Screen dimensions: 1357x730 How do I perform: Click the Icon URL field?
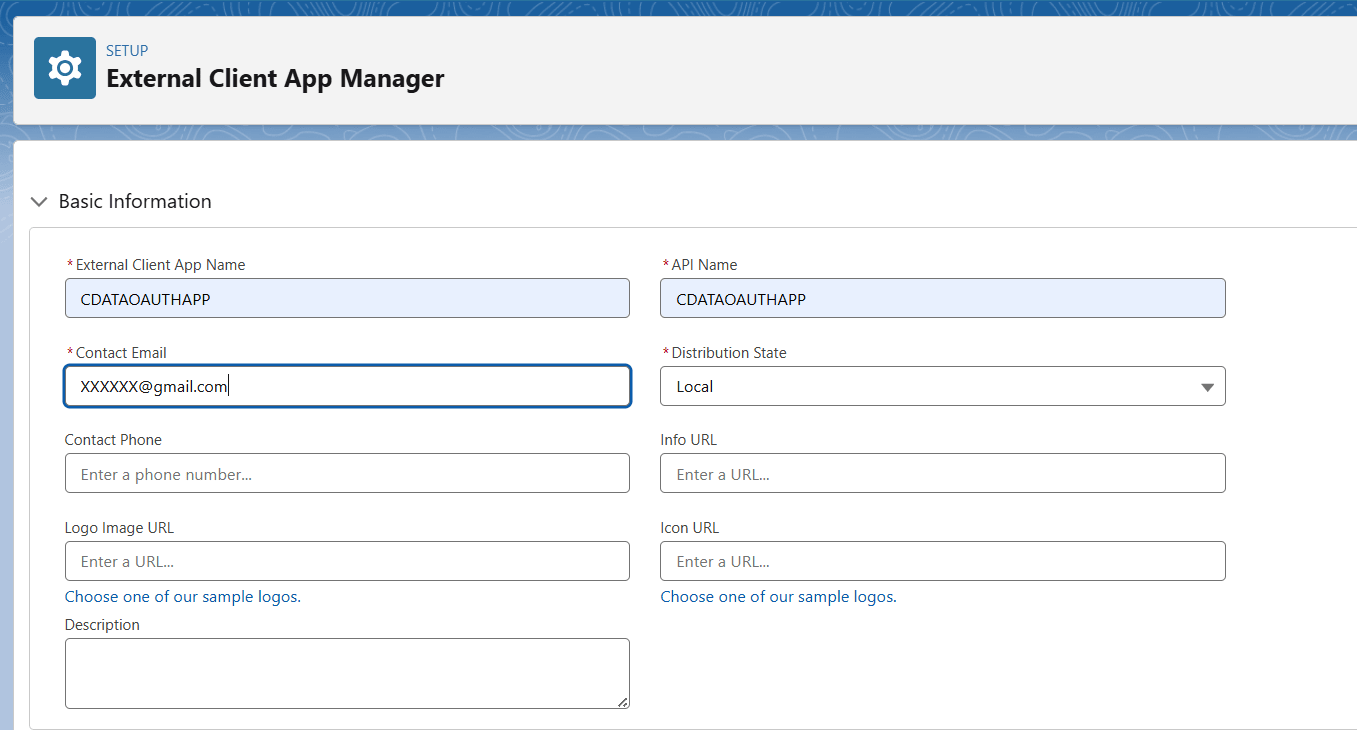[942, 561]
